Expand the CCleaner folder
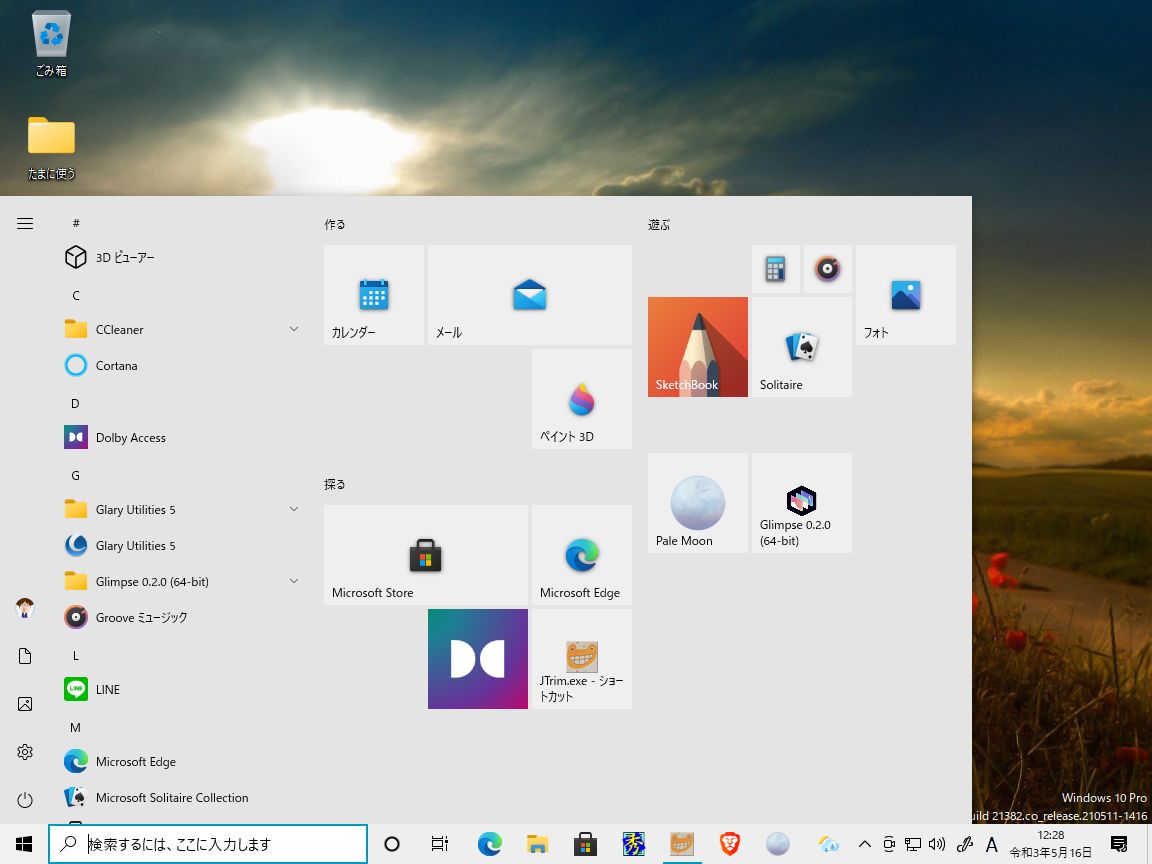This screenshot has width=1152, height=864. pyautogui.click(x=181, y=329)
